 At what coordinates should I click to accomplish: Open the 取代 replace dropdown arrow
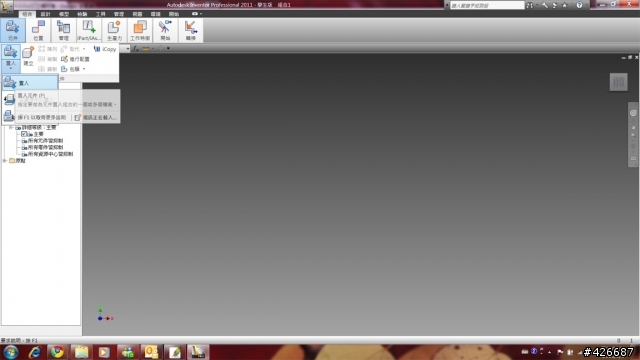click(84, 49)
